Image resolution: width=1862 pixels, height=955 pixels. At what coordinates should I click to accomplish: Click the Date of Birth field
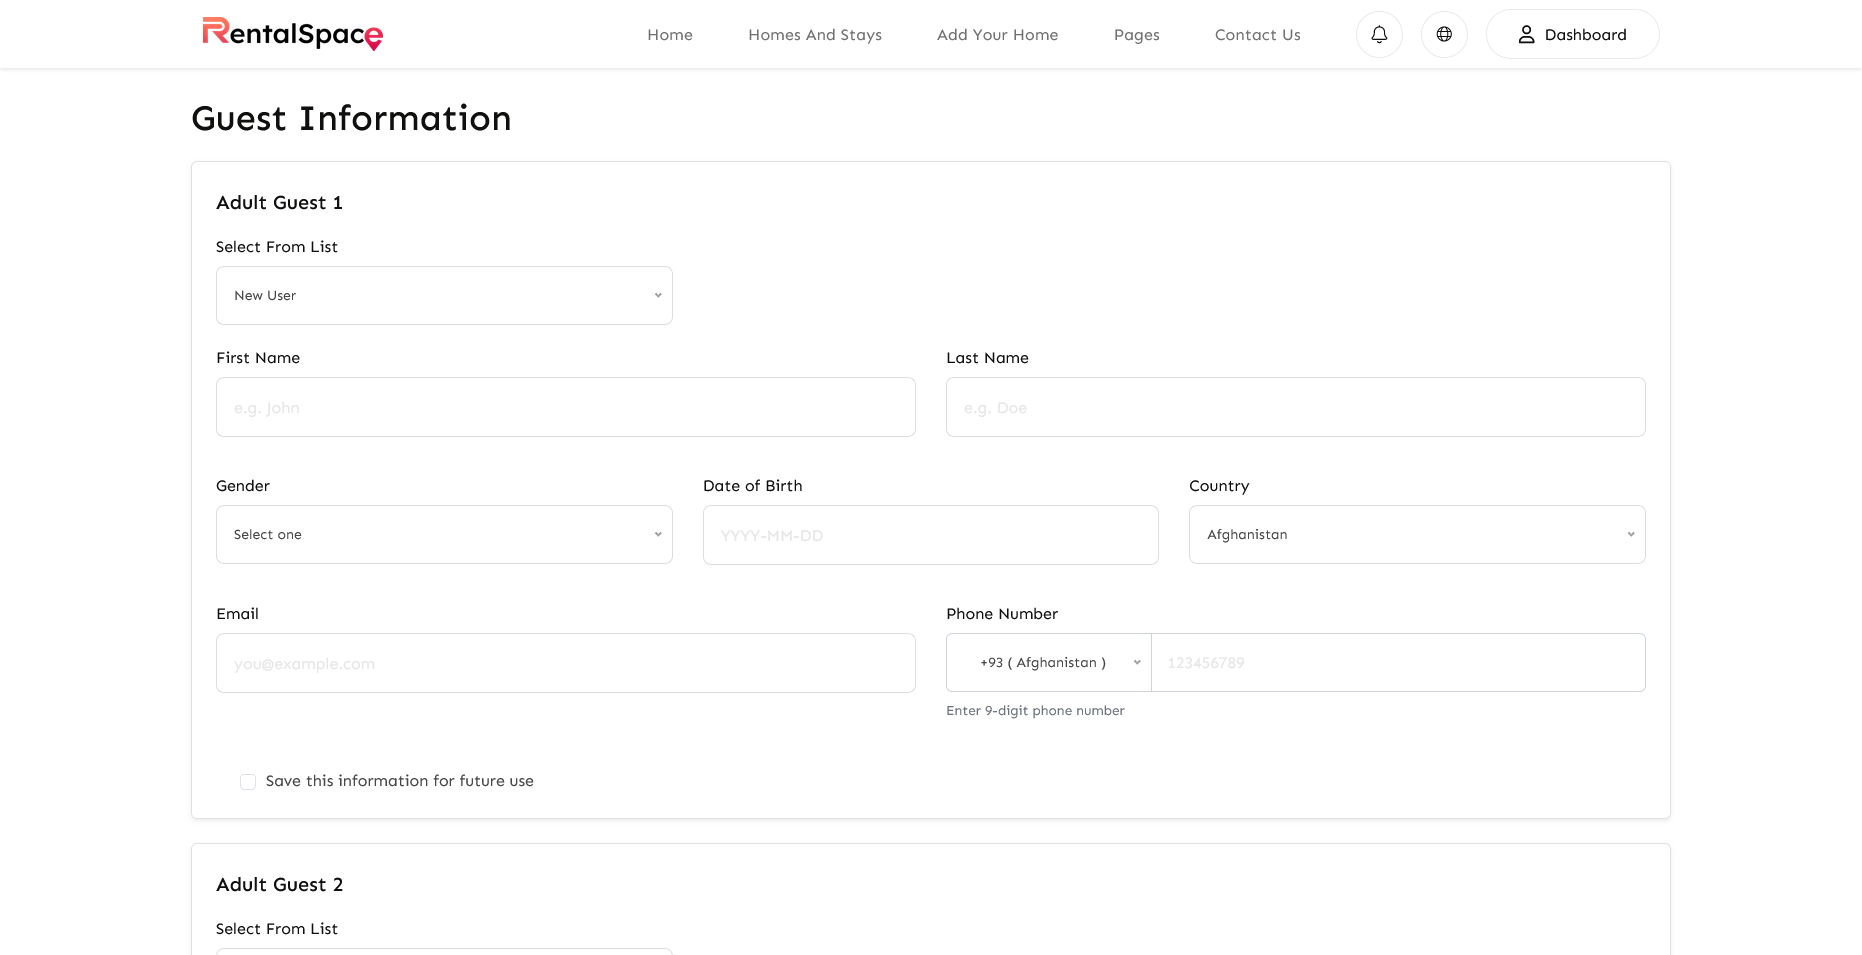click(x=930, y=535)
